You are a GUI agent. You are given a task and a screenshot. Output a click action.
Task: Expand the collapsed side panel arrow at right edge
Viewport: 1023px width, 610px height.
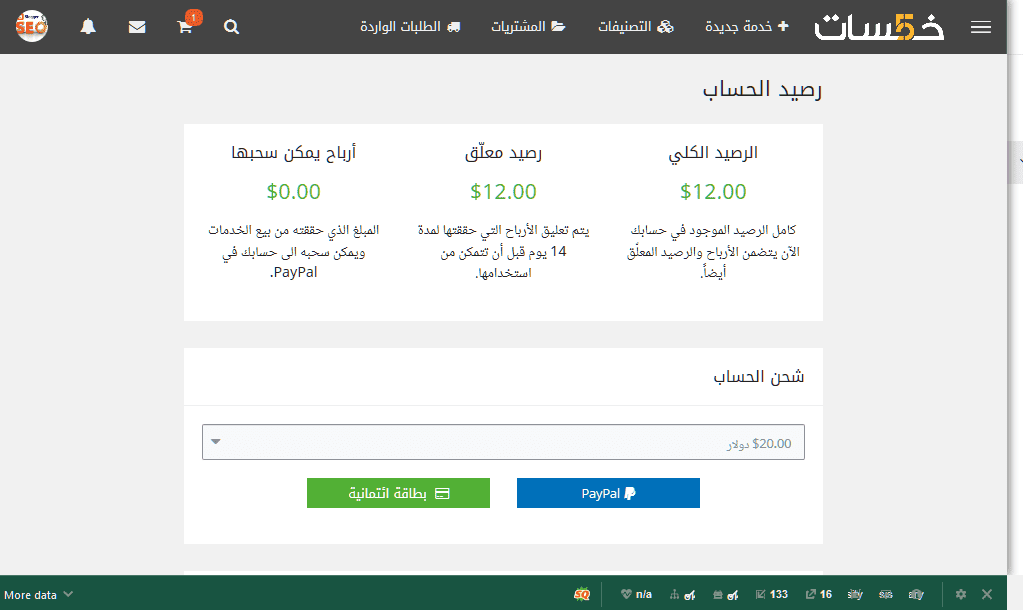[x=1018, y=162]
